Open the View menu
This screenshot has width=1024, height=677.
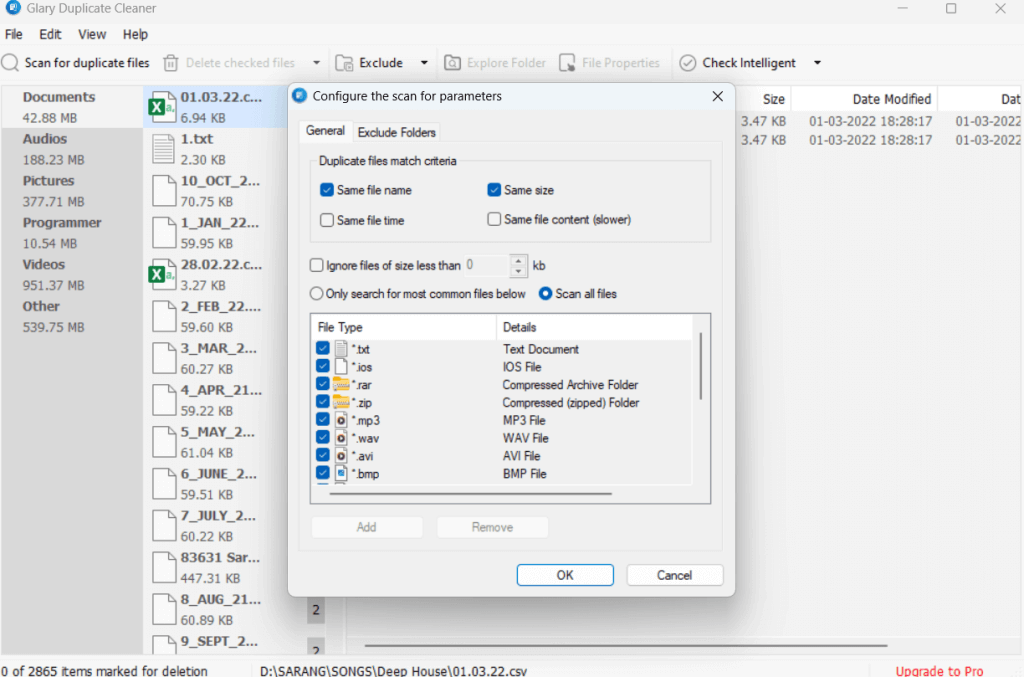92,34
